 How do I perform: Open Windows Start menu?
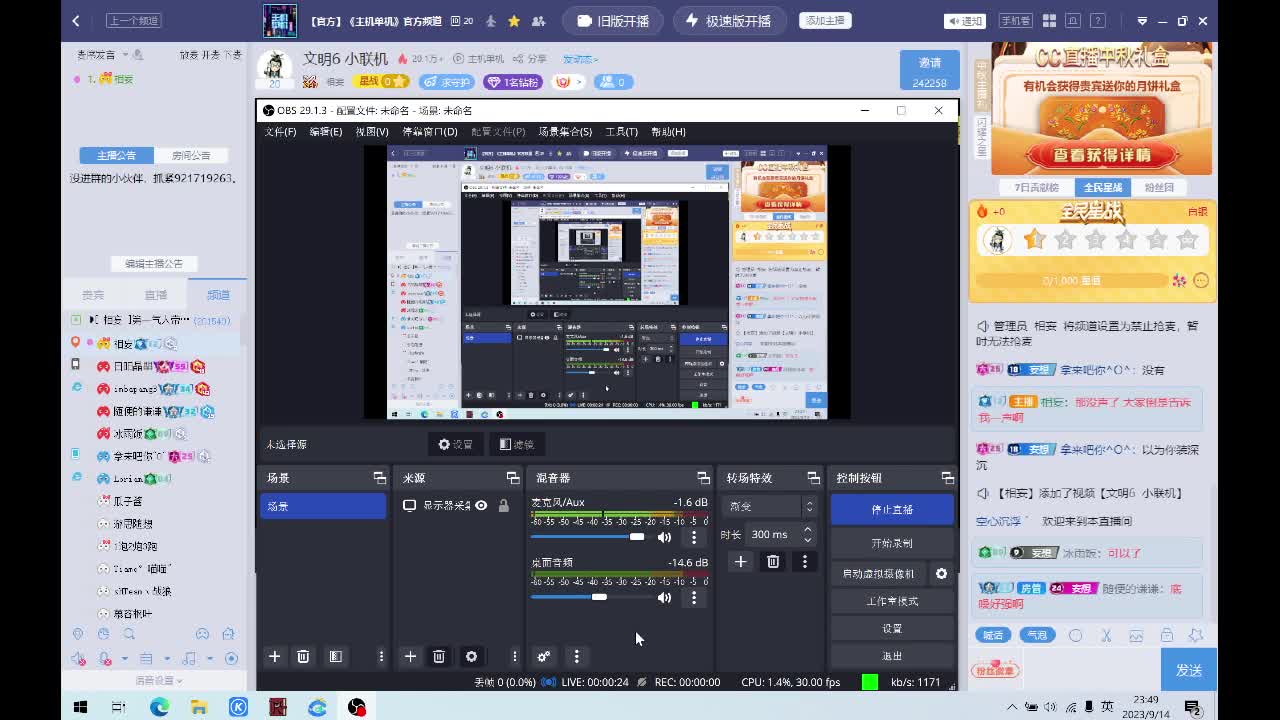point(80,707)
